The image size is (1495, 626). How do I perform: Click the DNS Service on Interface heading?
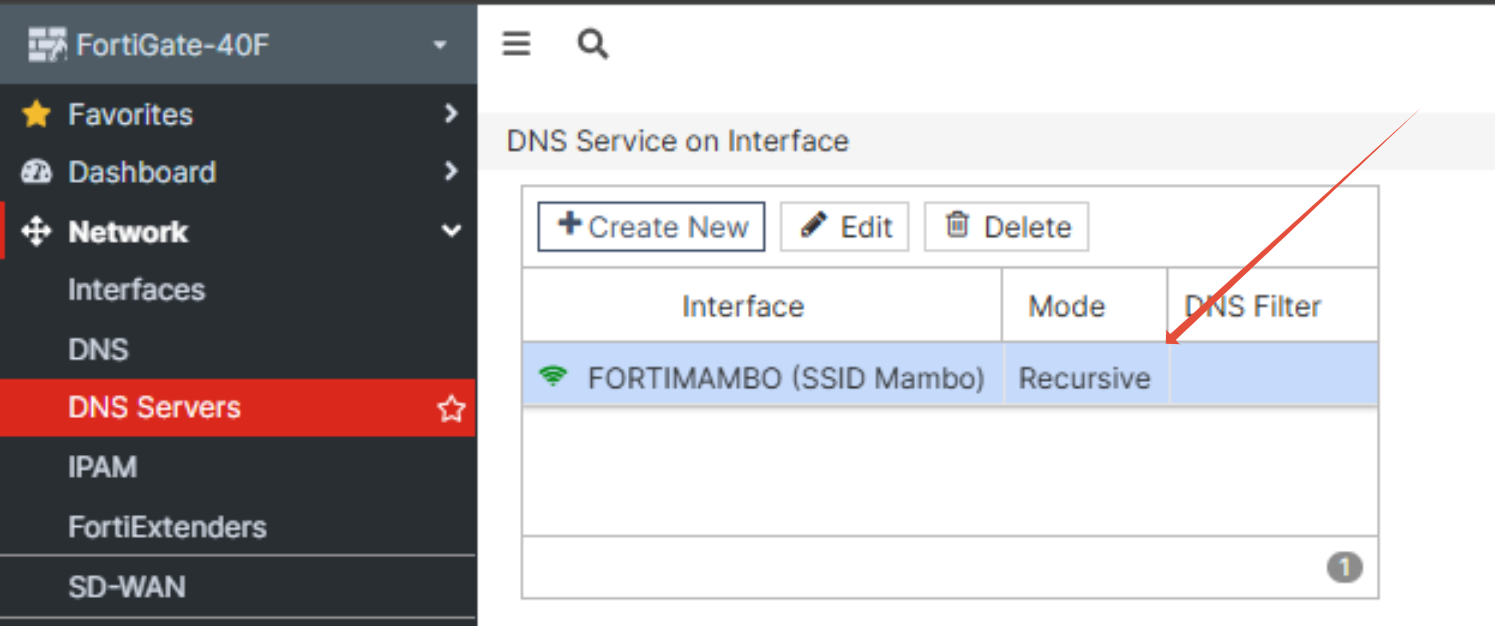pos(678,141)
